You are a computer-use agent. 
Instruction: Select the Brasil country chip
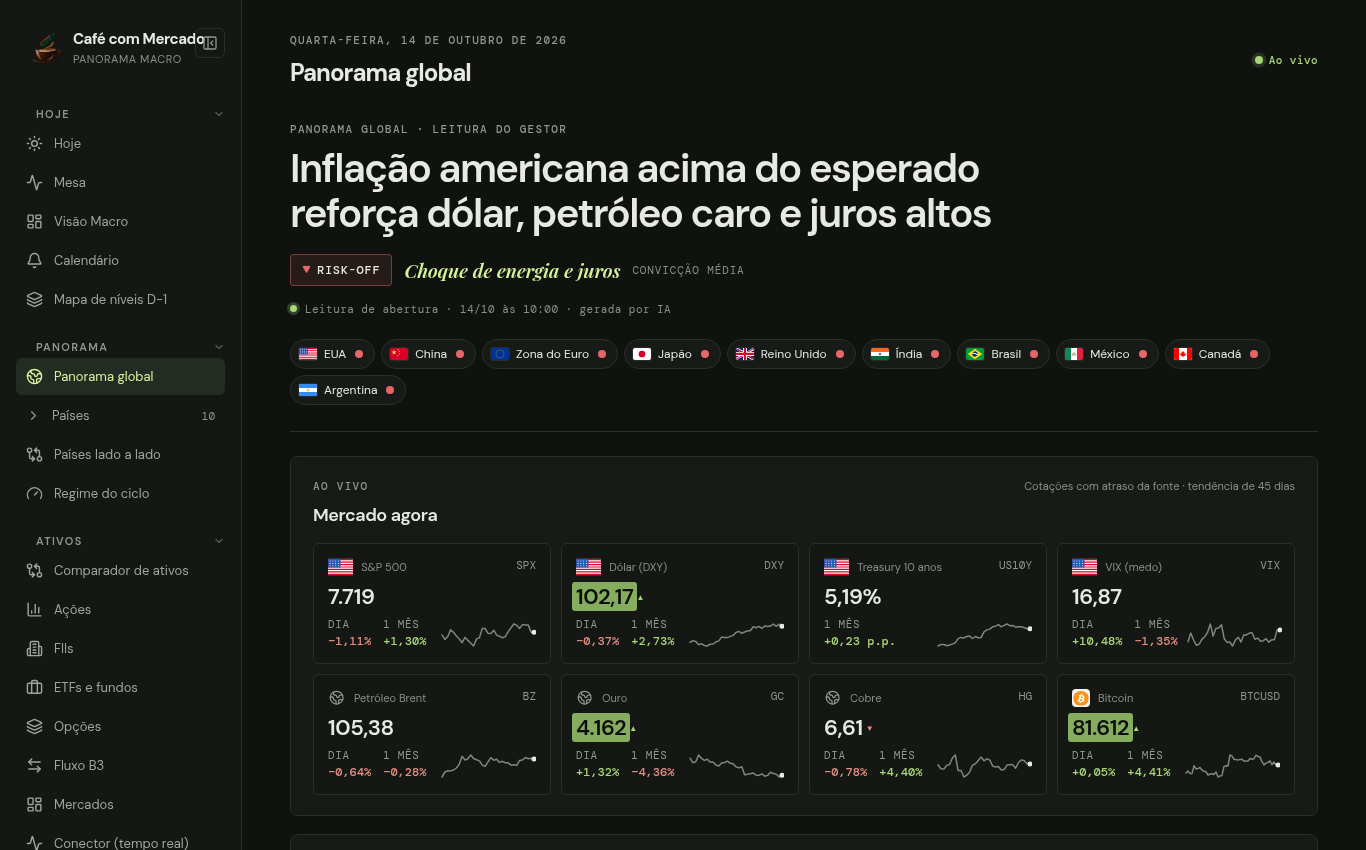pyautogui.click(x=1003, y=354)
